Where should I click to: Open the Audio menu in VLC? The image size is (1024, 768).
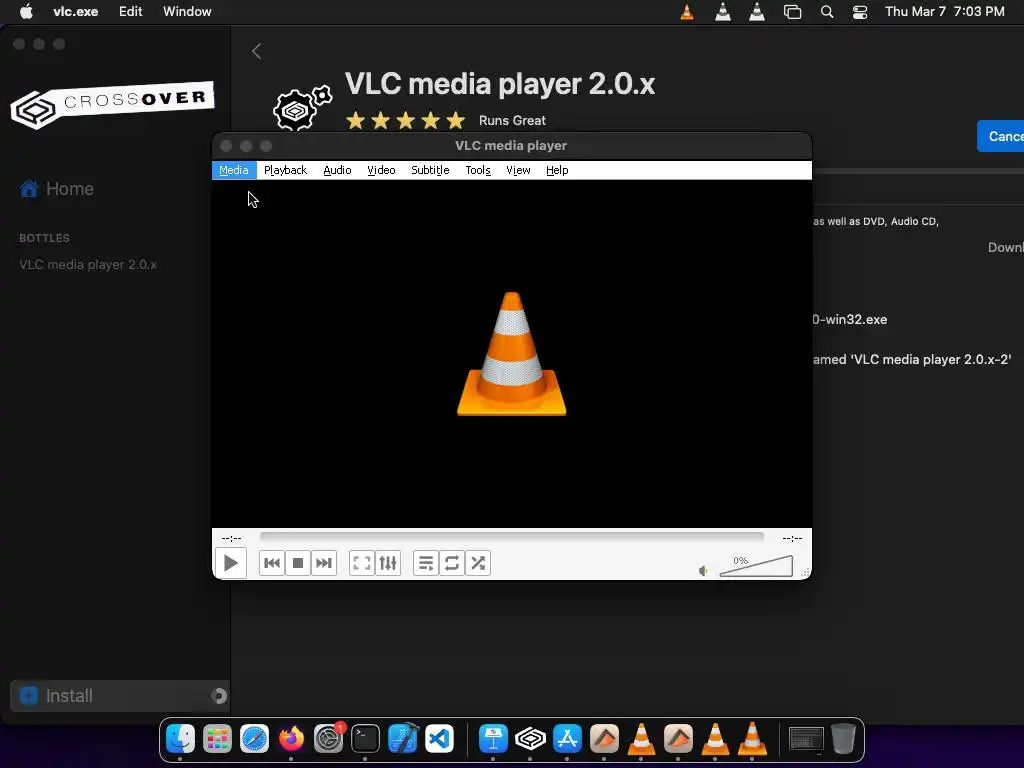[x=337, y=170]
